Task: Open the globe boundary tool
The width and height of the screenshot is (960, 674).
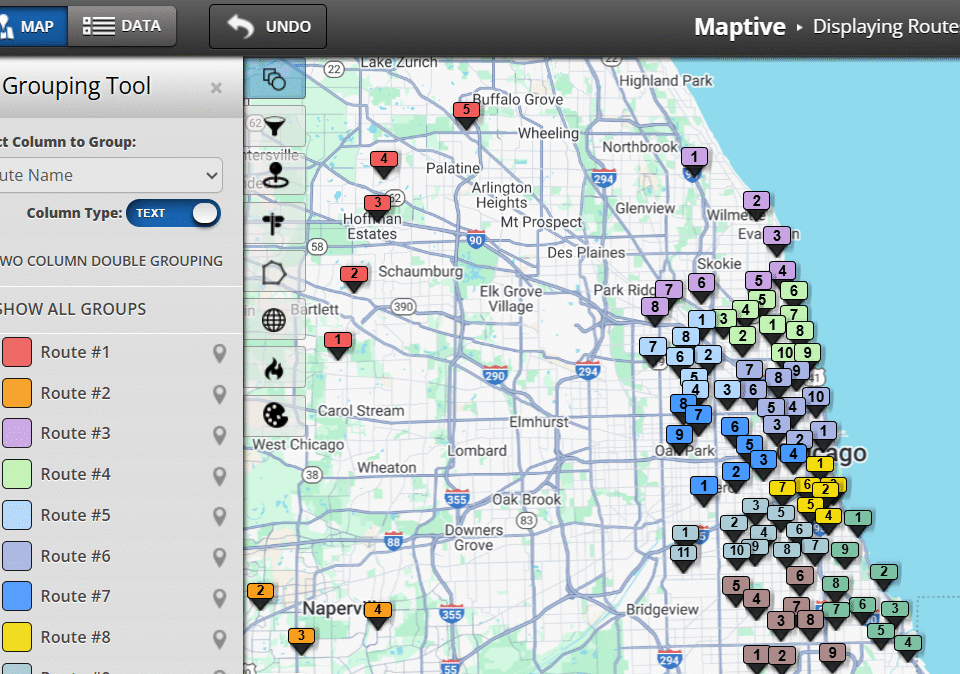Action: coord(274,320)
